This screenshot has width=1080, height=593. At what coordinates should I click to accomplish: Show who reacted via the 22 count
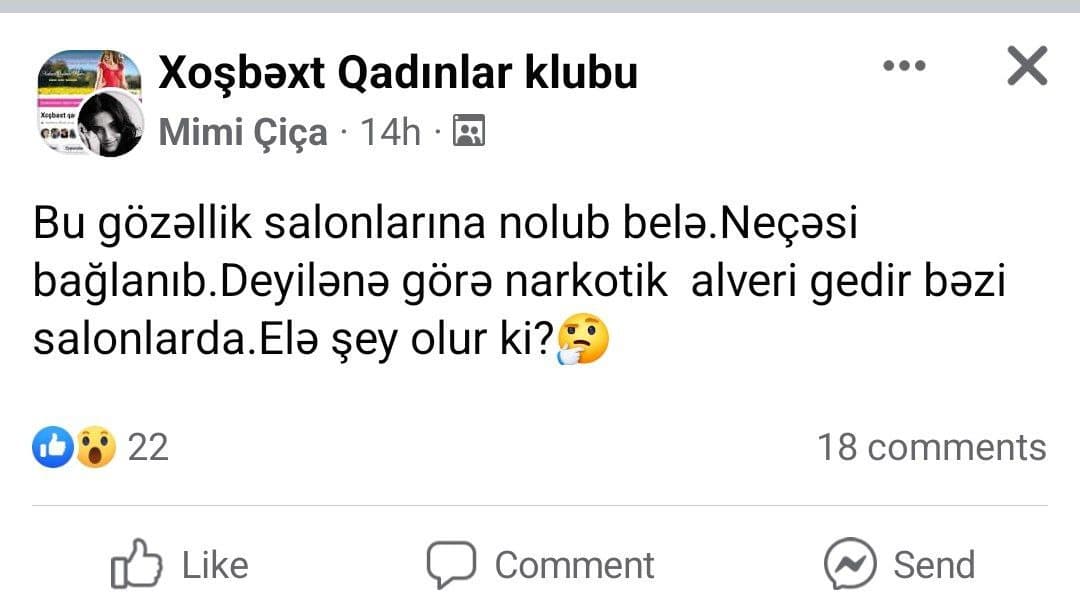[148, 448]
